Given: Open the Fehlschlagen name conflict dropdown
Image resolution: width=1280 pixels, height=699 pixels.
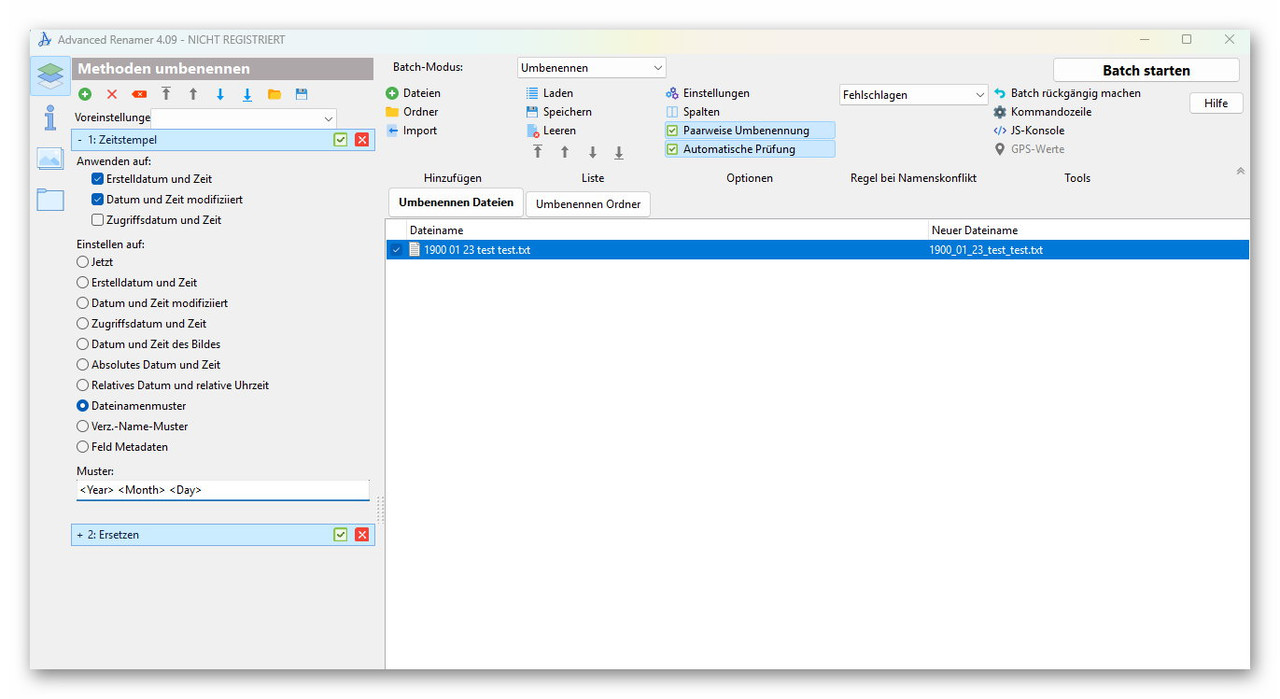Looking at the screenshot, I should coord(914,95).
